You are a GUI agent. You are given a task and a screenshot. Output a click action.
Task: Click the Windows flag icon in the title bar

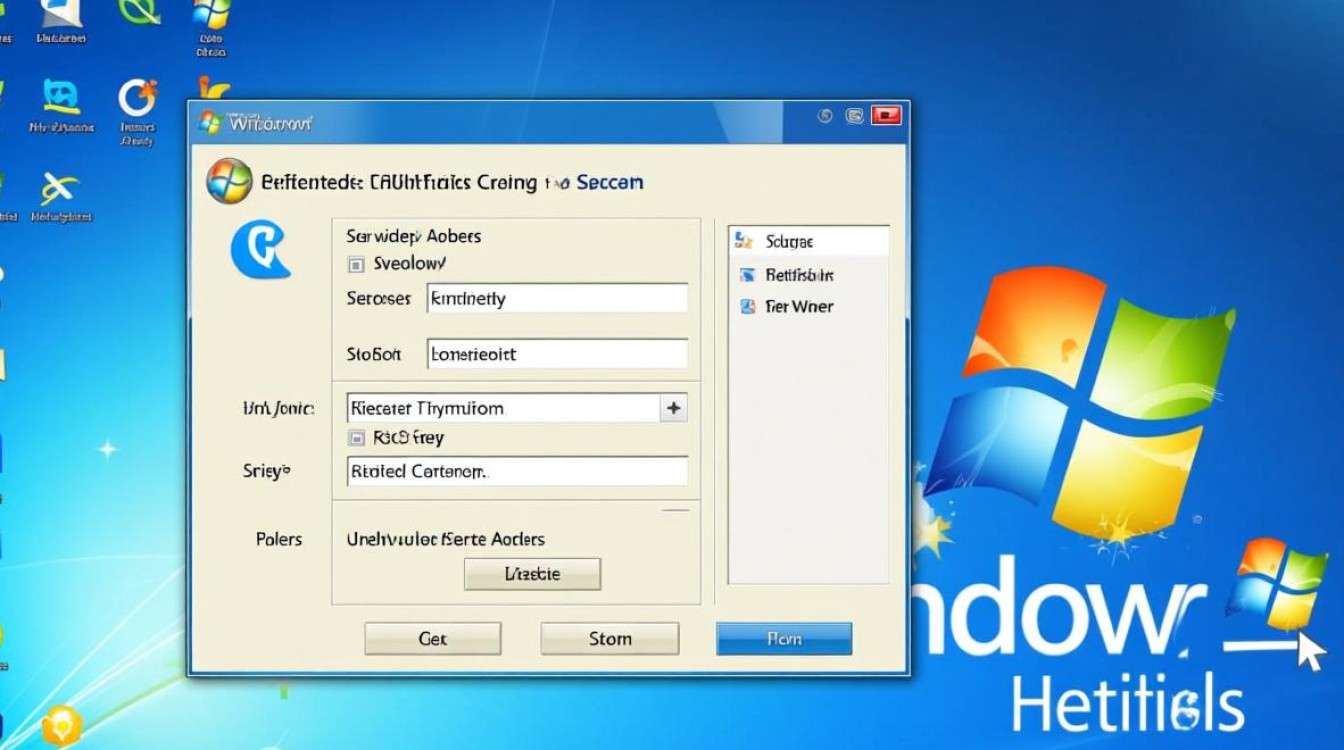point(210,123)
